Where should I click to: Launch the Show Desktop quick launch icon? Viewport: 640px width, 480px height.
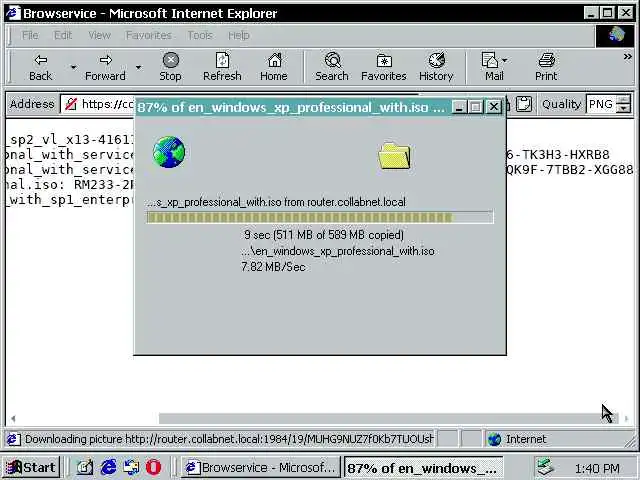pos(85,467)
